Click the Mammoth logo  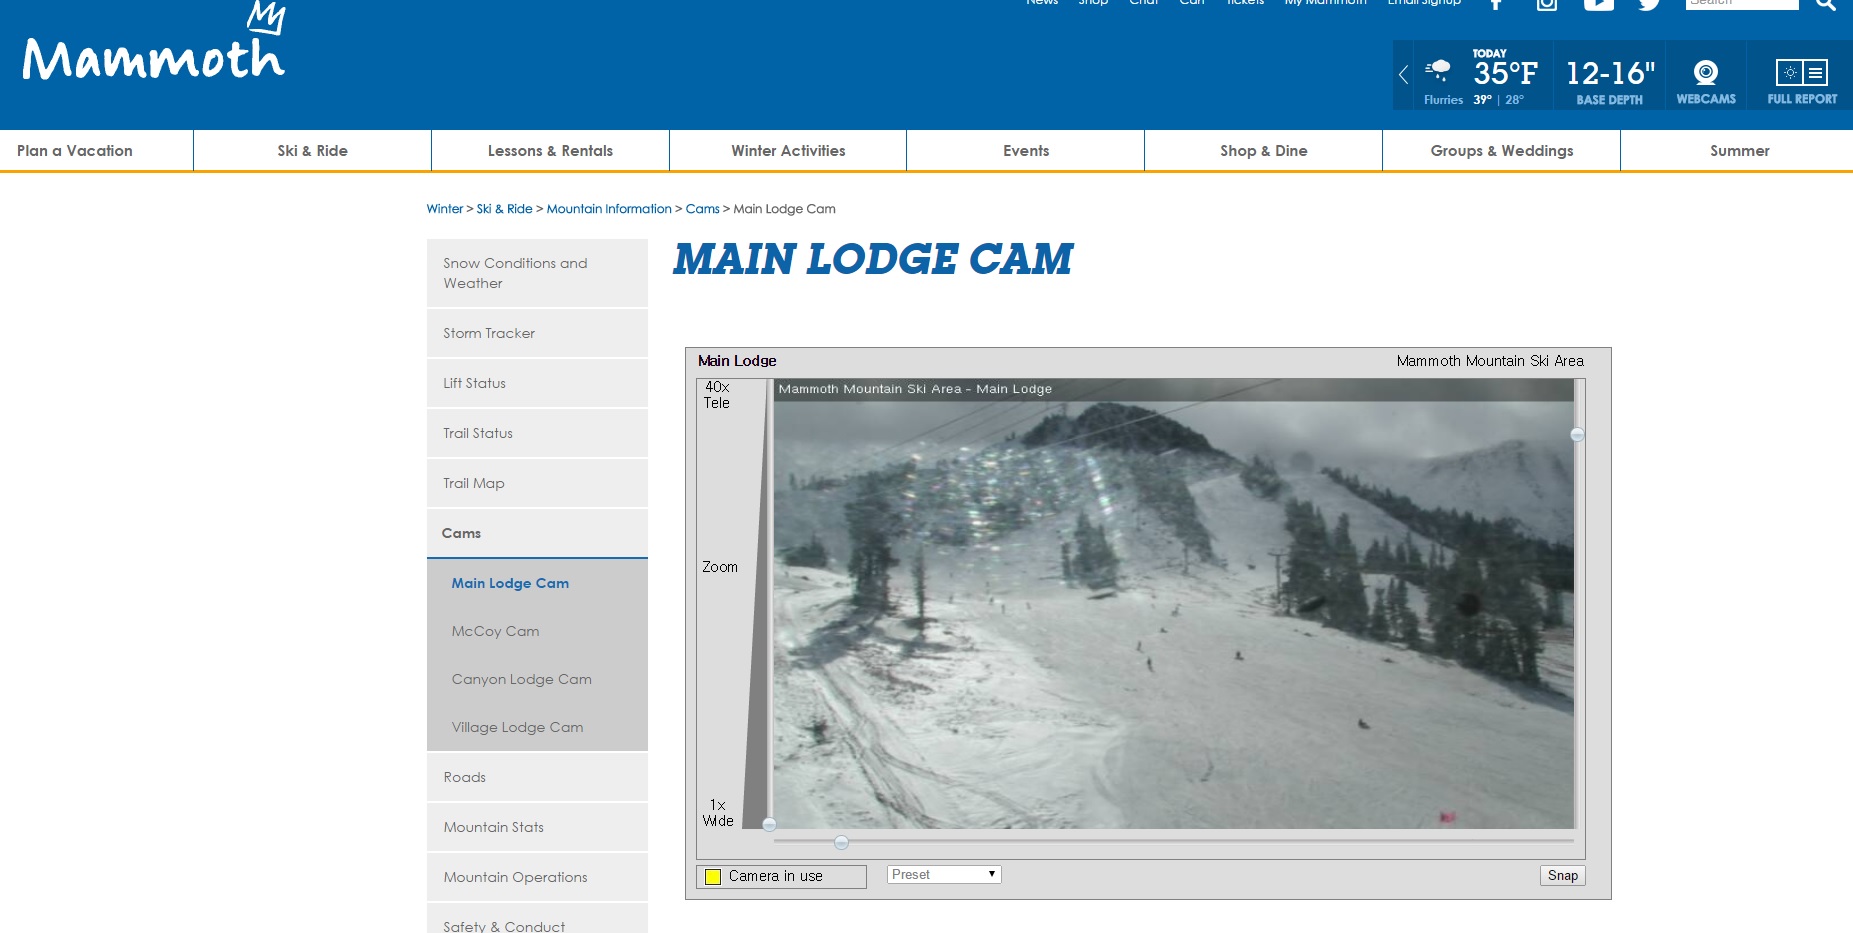[154, 42]
